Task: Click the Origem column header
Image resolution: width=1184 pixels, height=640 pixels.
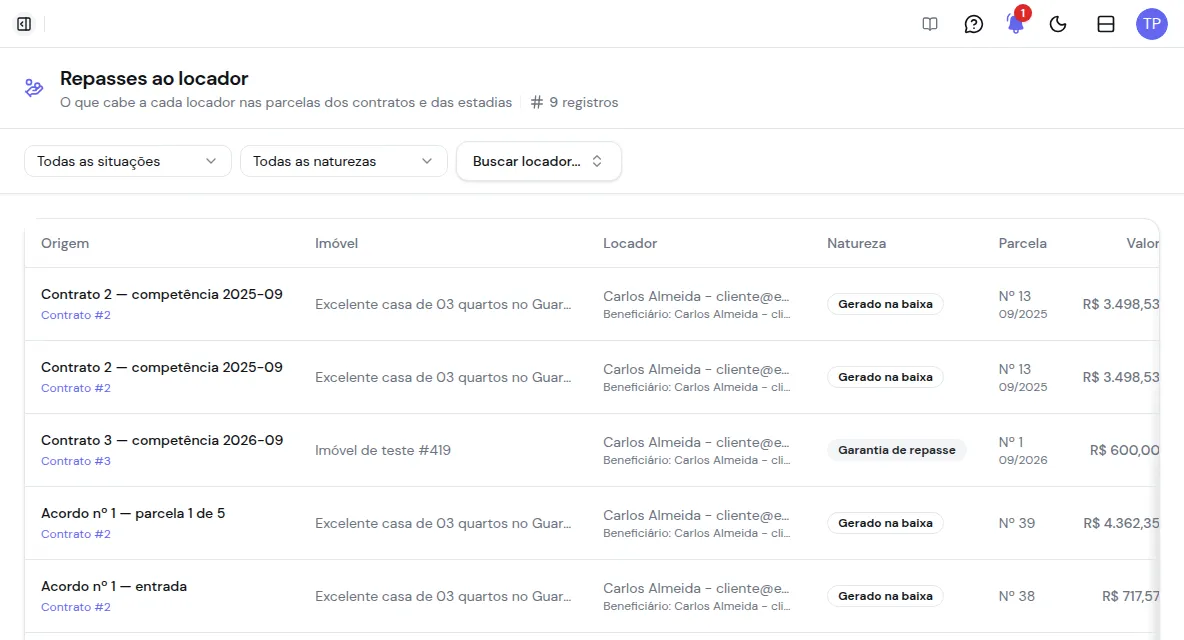Action: (65, 243)
